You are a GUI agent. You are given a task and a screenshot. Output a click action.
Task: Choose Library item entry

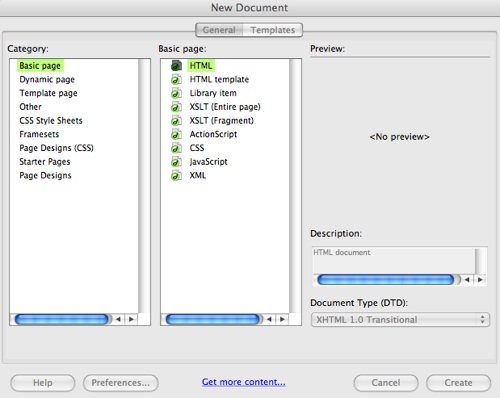coord(213,93)
